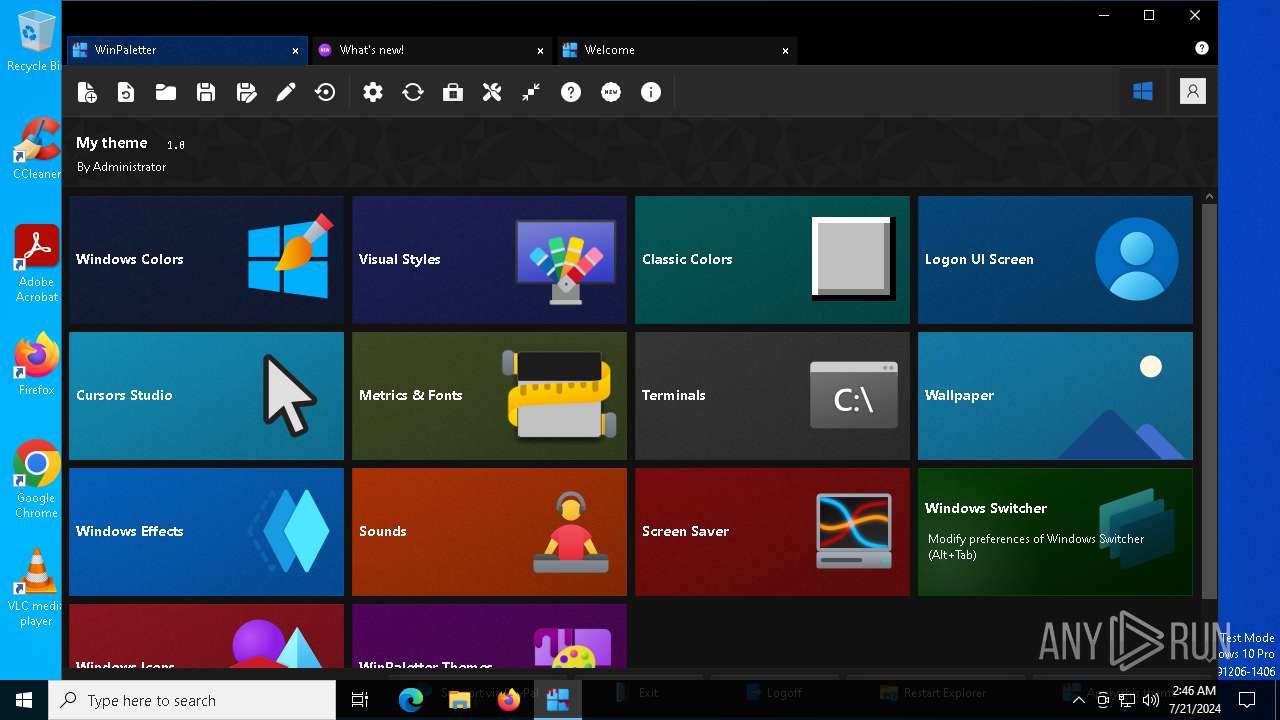Open the store bag icon
Image resolution: width=1280 pixels, height=720 pixels.
pyautogui.click(x=453, y=92)
